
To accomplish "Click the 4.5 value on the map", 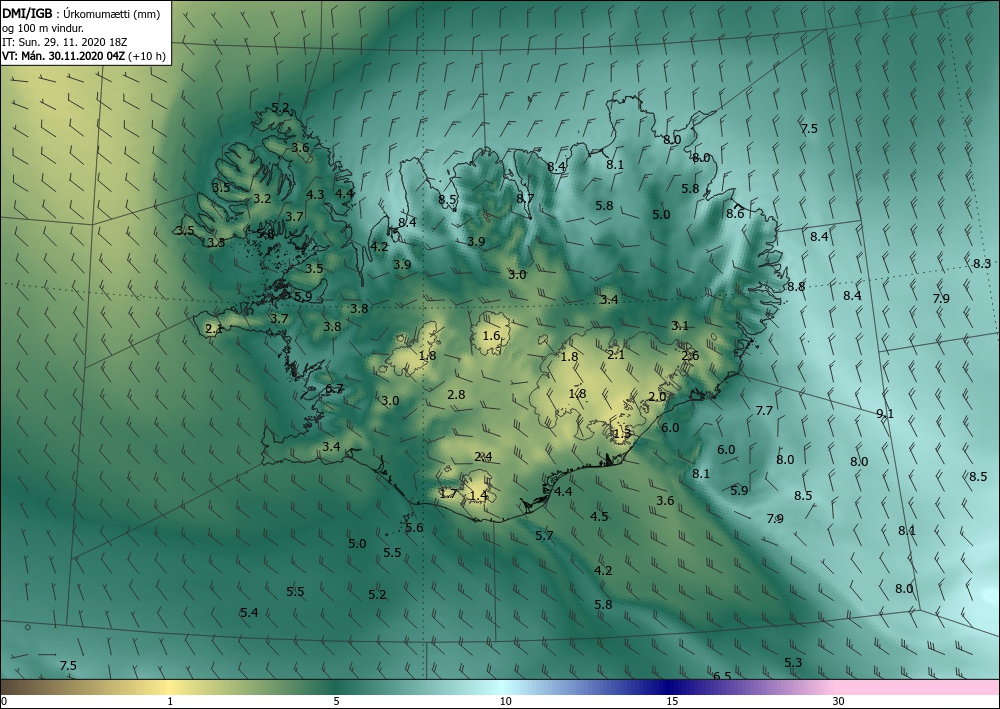I will [599, 516].
